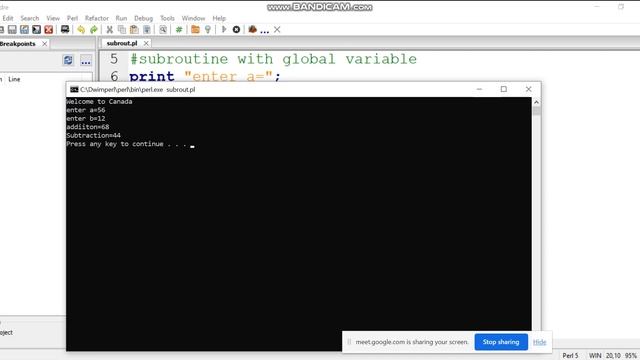The height and width of the screenshot is (360, 640).
Task: Open the Refactor menu
Action: click(97, 18)
